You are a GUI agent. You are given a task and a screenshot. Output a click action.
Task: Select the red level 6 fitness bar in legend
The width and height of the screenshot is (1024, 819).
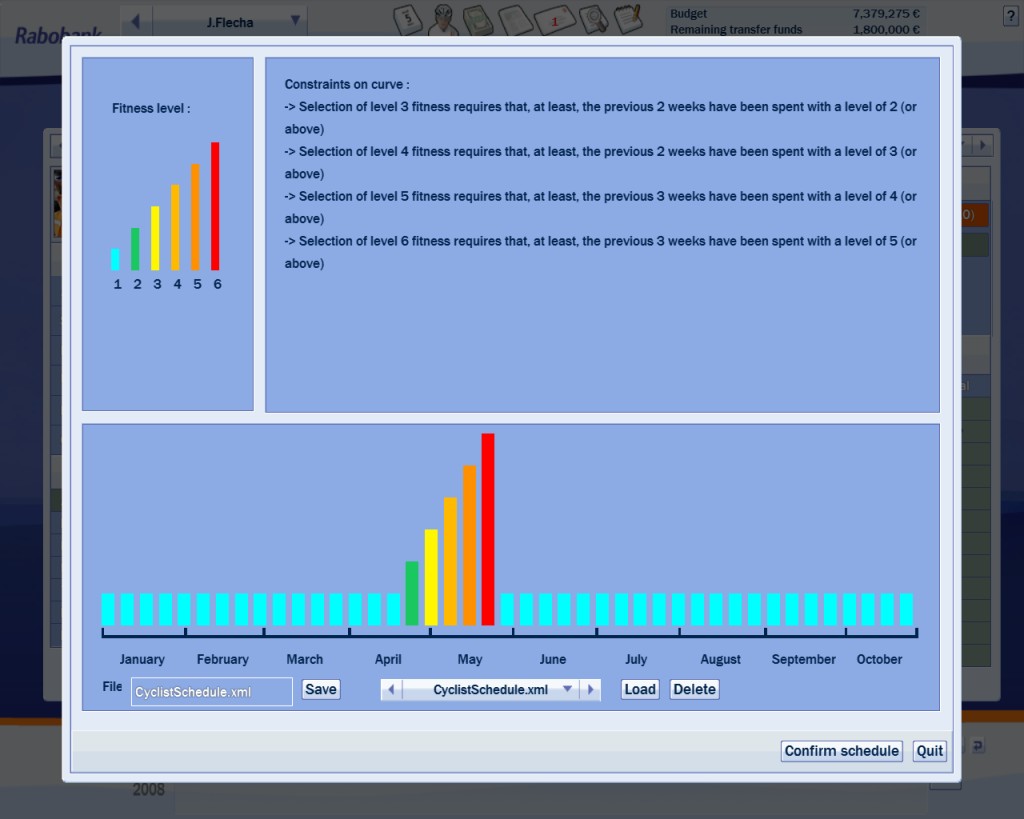(x=215, y=206)
